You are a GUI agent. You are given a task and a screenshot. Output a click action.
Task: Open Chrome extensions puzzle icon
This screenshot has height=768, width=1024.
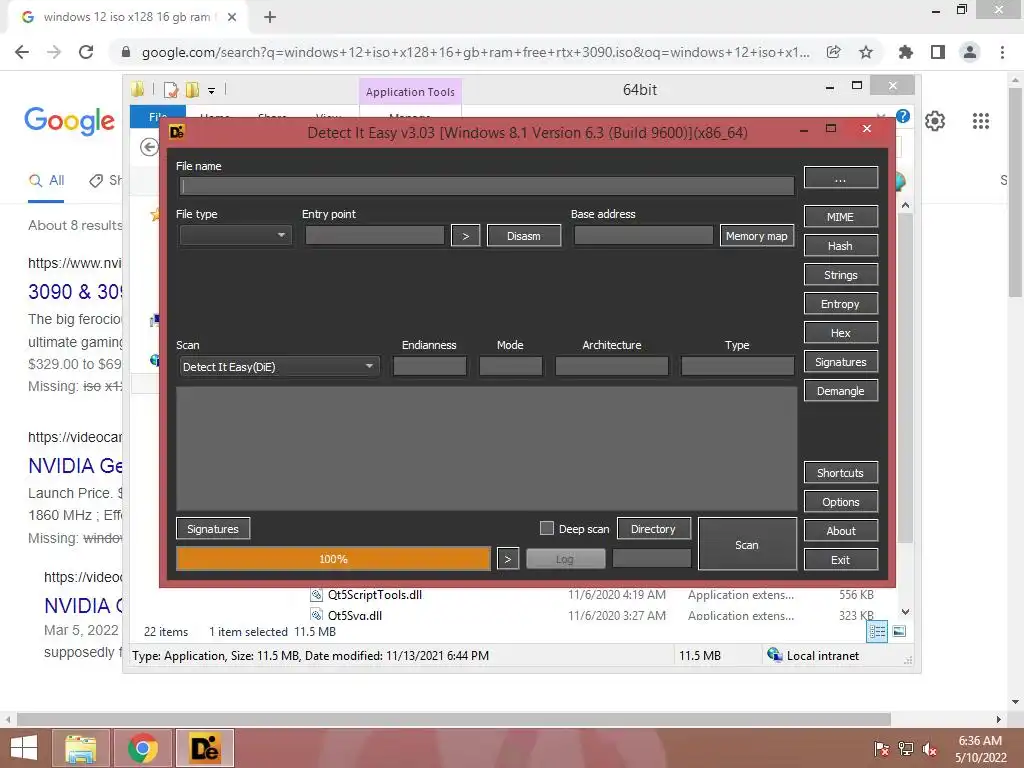pyautogui.click(x=906, y=52)
